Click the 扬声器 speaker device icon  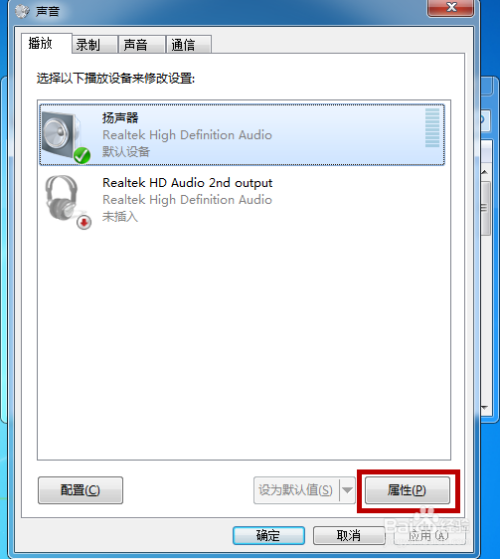pos(61,134)
